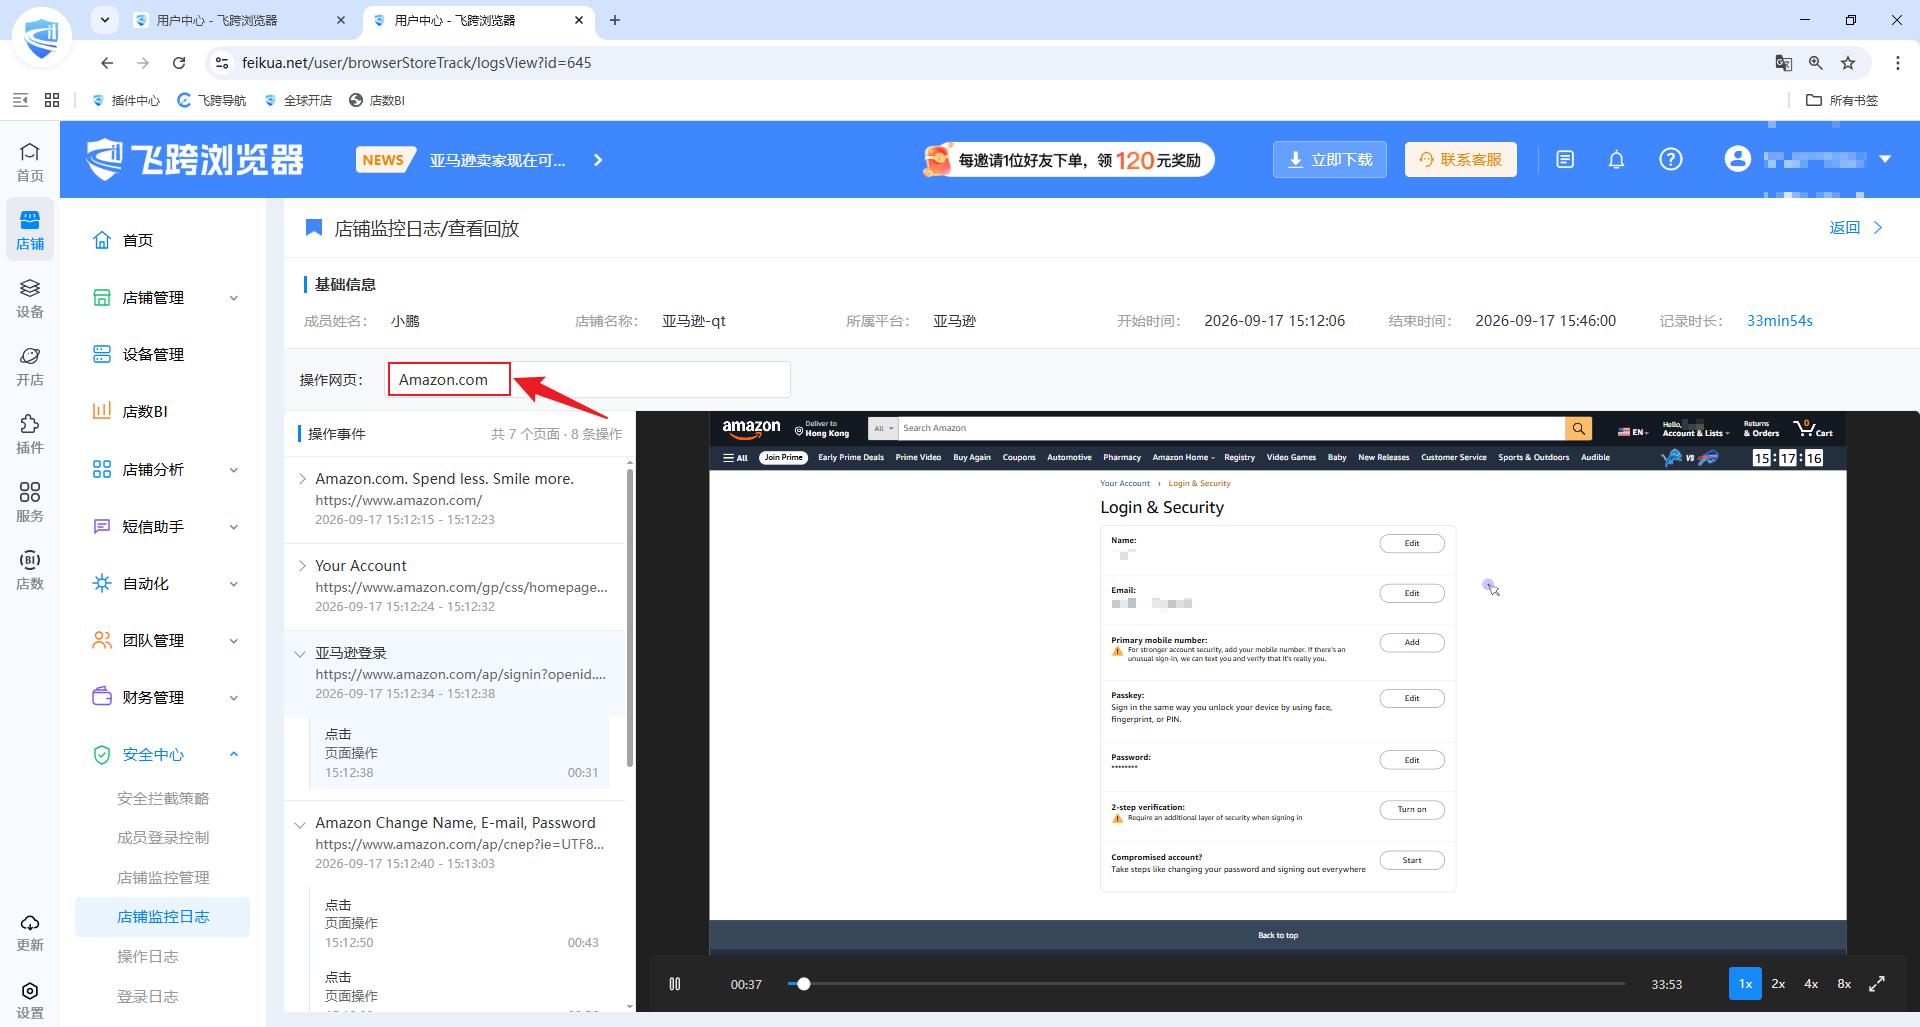Click the zoom magnifier icon in address bar
Image resolution: width=1920 pixels, height=1027 pixels.
pos(1816,63)
